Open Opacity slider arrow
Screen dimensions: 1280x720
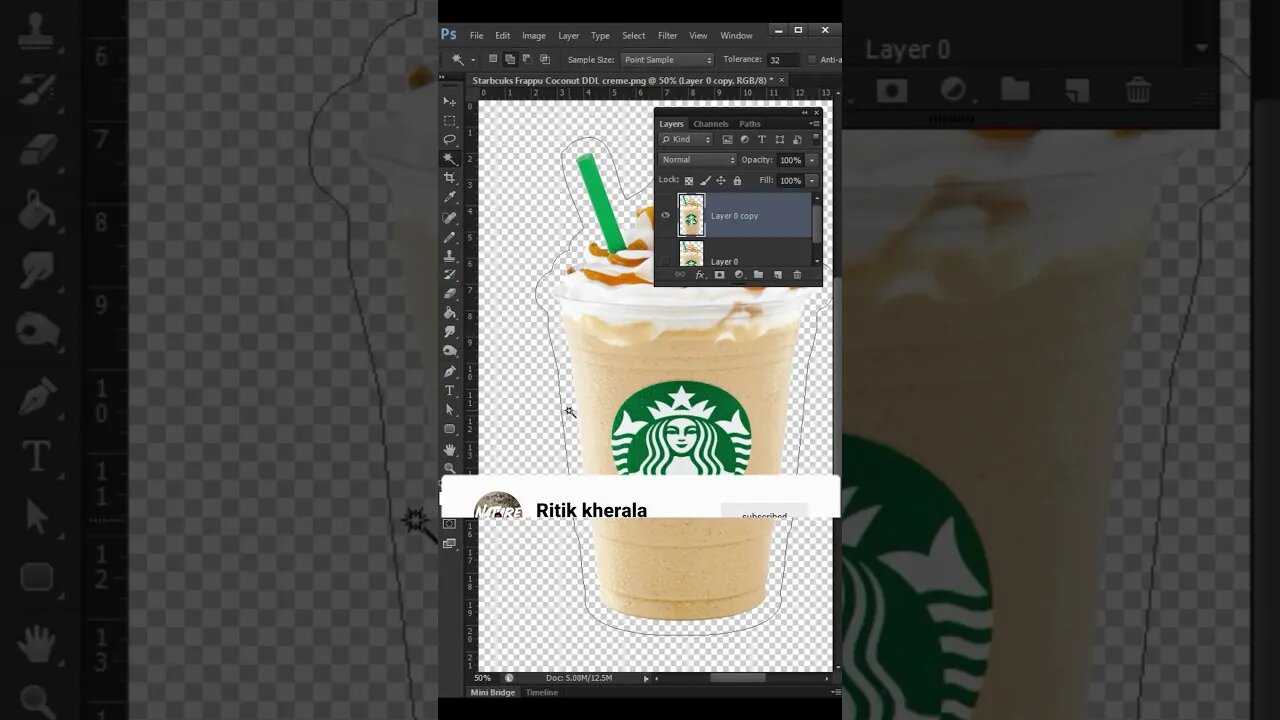[x=812, y=160]
